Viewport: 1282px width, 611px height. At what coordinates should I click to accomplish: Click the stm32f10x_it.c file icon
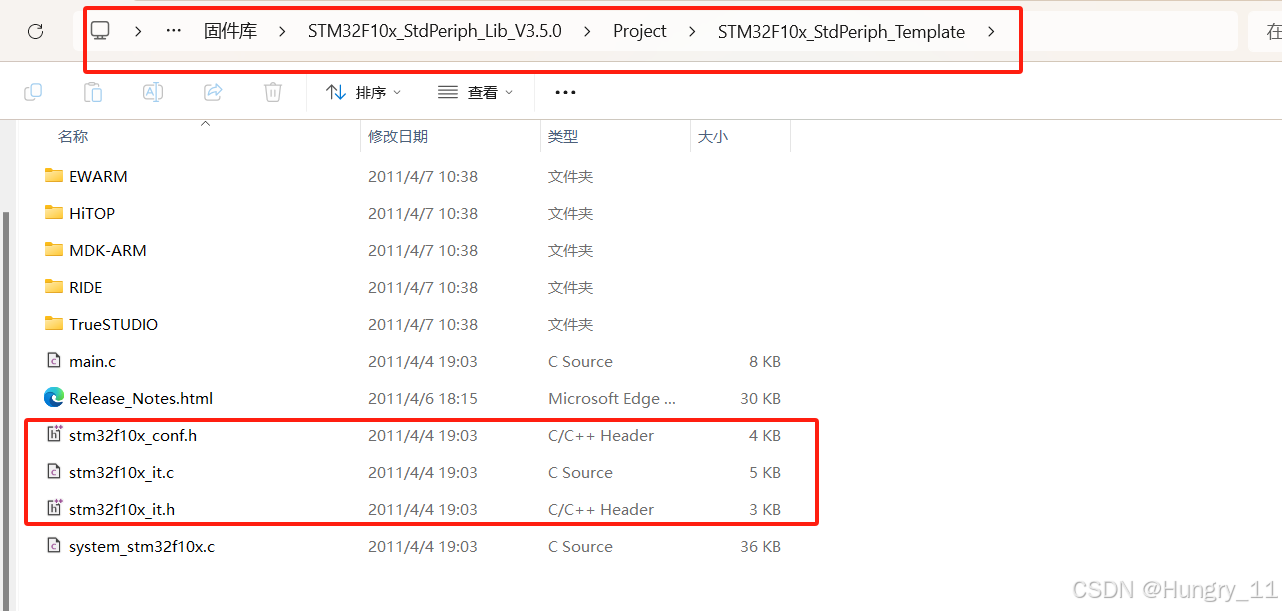tap(54, 472)
